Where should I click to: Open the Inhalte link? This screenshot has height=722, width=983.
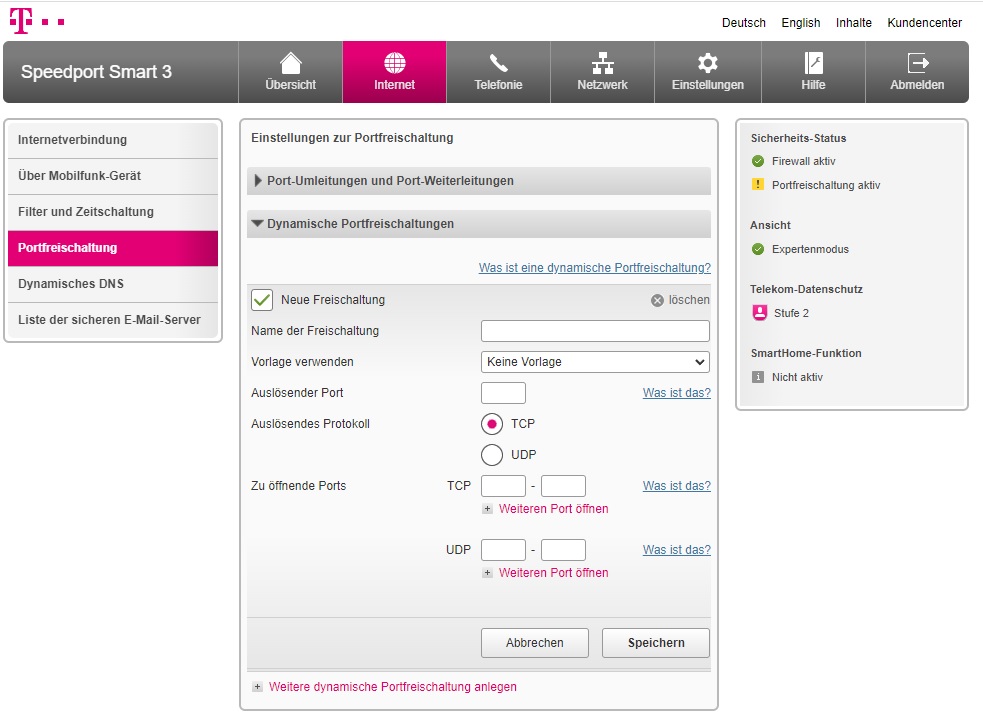click(854, 23)
